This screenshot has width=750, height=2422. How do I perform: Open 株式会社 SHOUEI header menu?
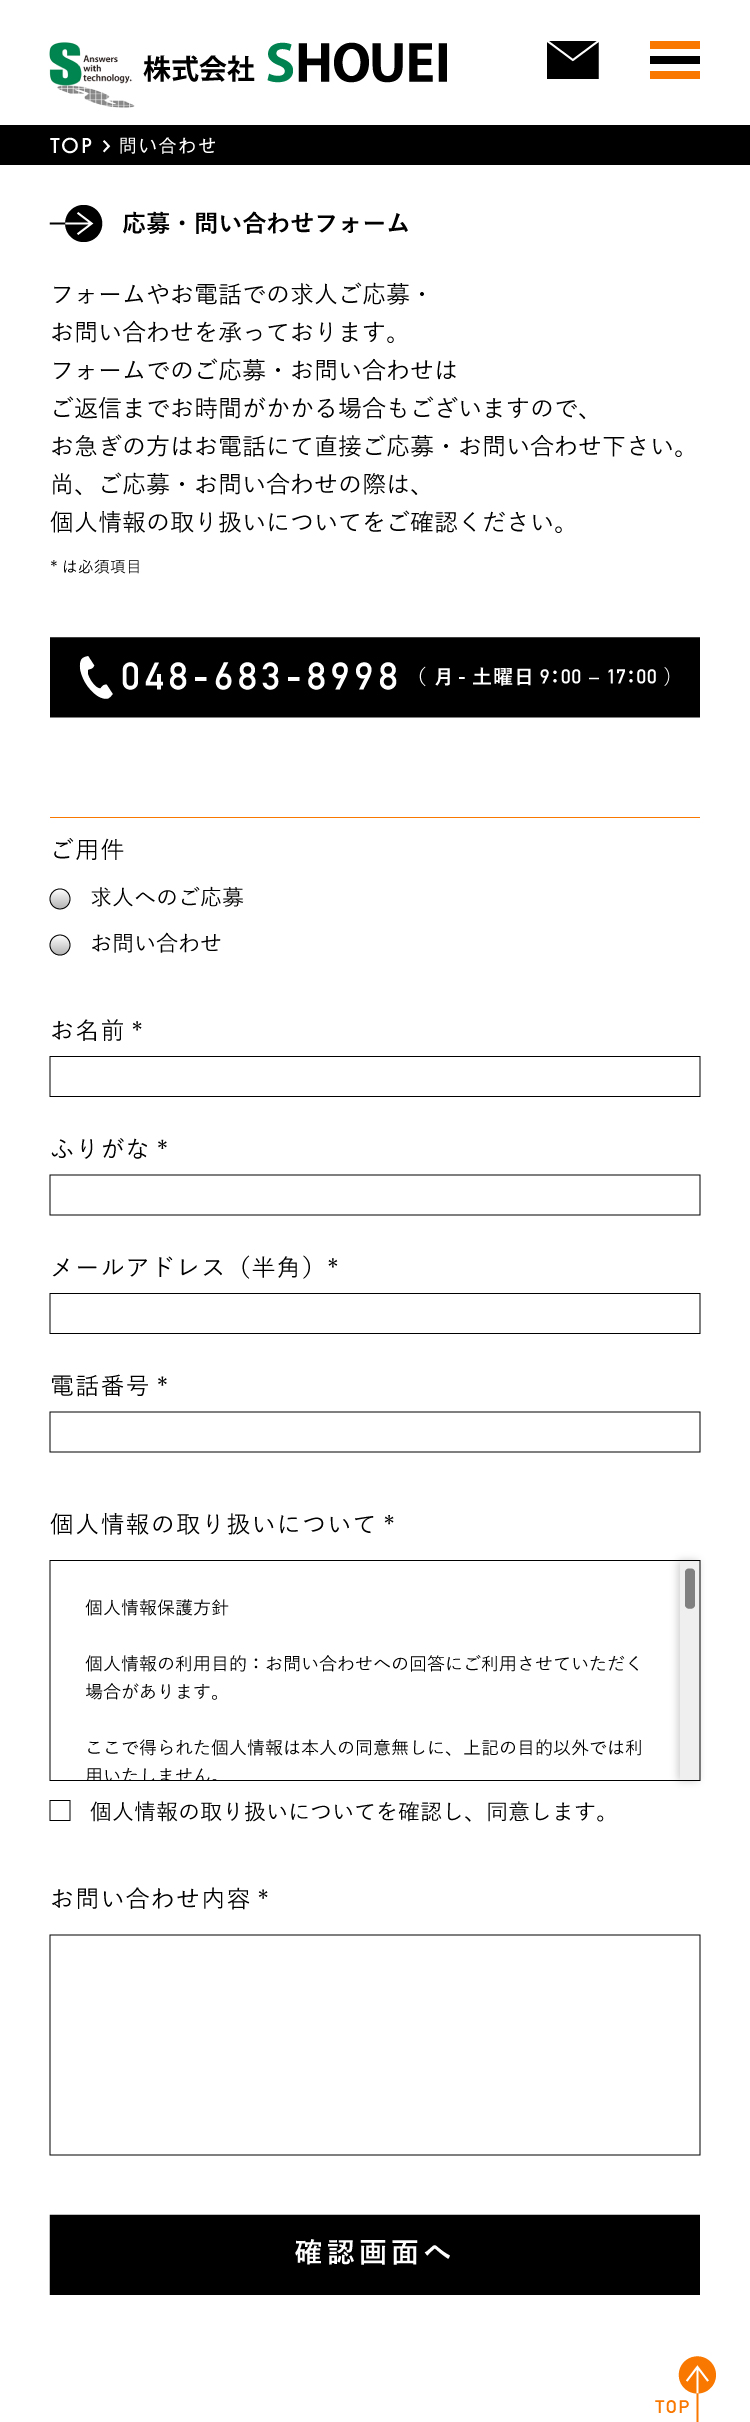click(295, 62)
